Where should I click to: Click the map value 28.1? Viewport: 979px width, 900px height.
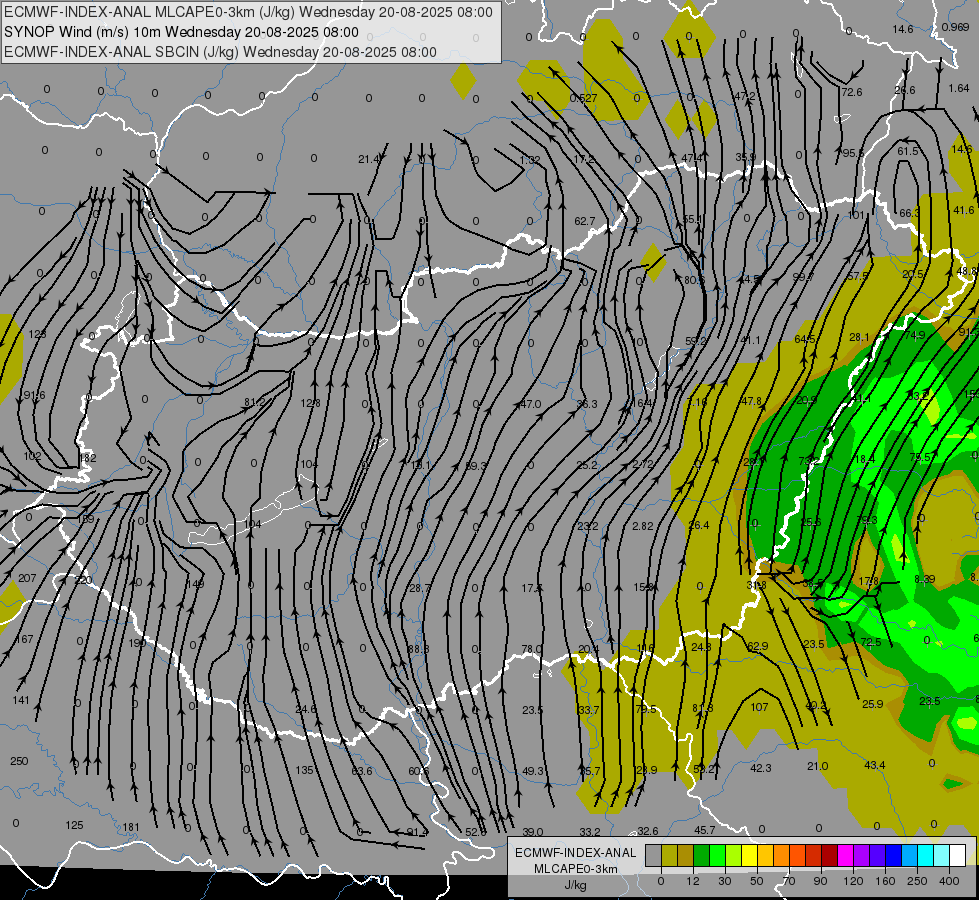tap(859, 337)
